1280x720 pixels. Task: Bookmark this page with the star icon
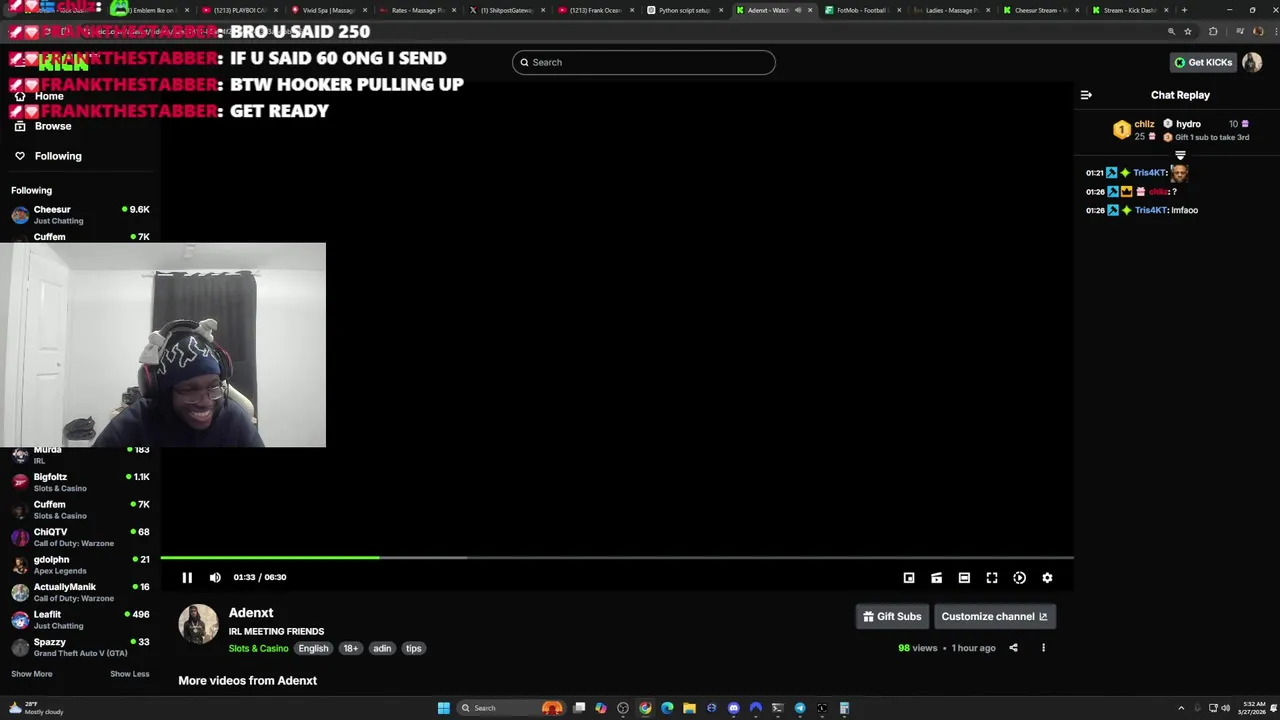[x=1188, y=32]
